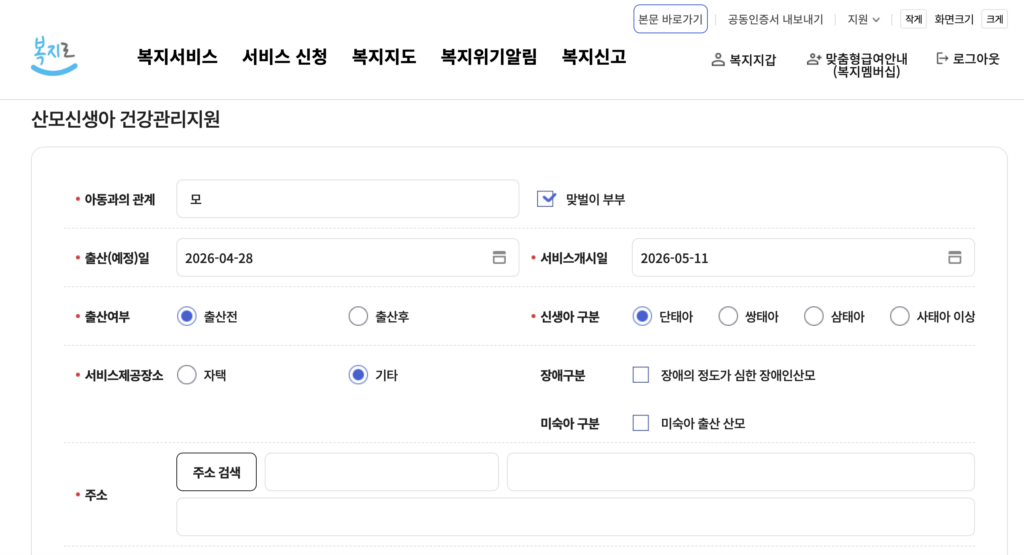Increase screen size with 크게
This screenshot has width=1024, height=555.
click(x=994, y=19)
